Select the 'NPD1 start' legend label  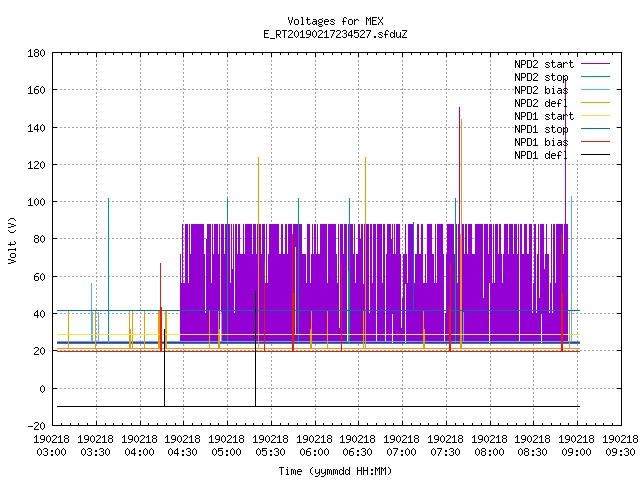544,116
